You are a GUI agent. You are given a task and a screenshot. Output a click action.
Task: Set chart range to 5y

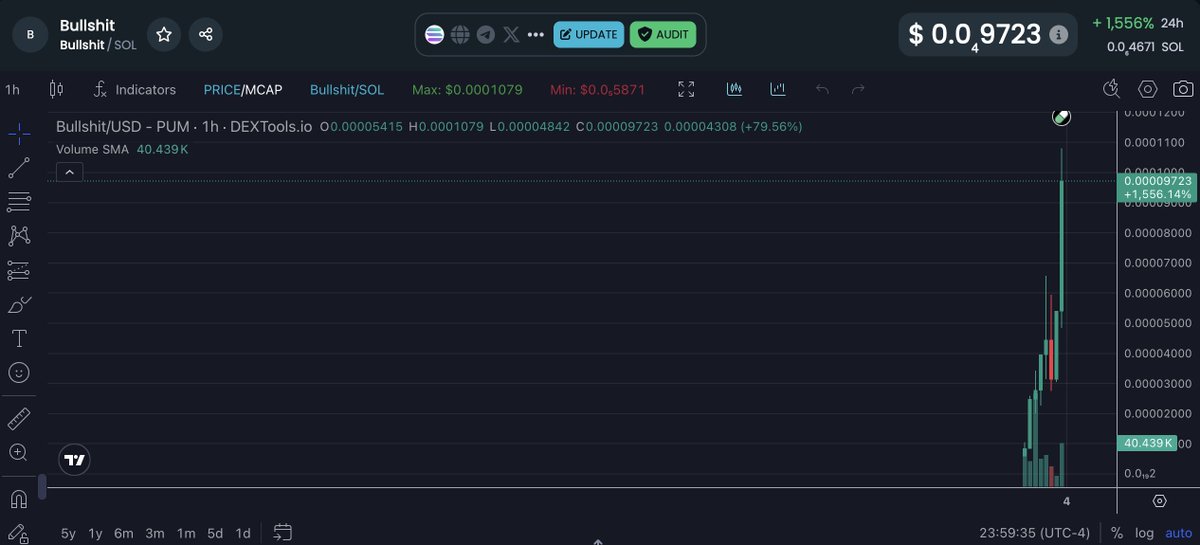coord(68,533)
